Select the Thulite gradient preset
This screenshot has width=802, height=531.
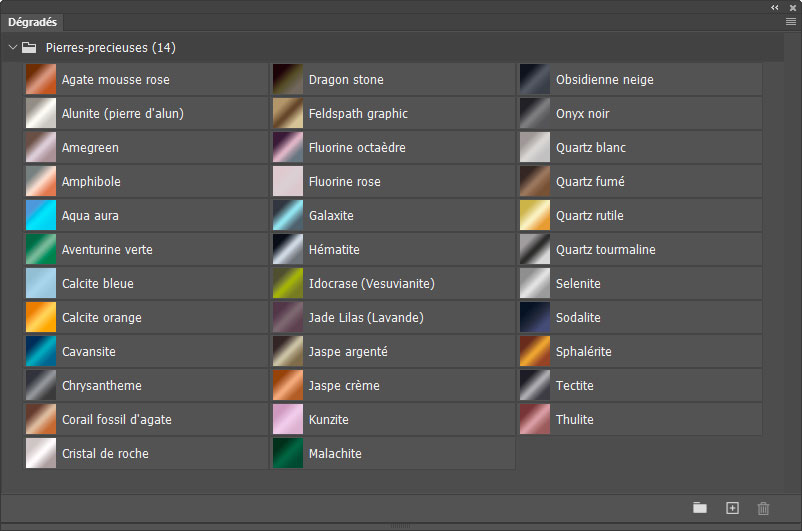click(x=535, y=420)
